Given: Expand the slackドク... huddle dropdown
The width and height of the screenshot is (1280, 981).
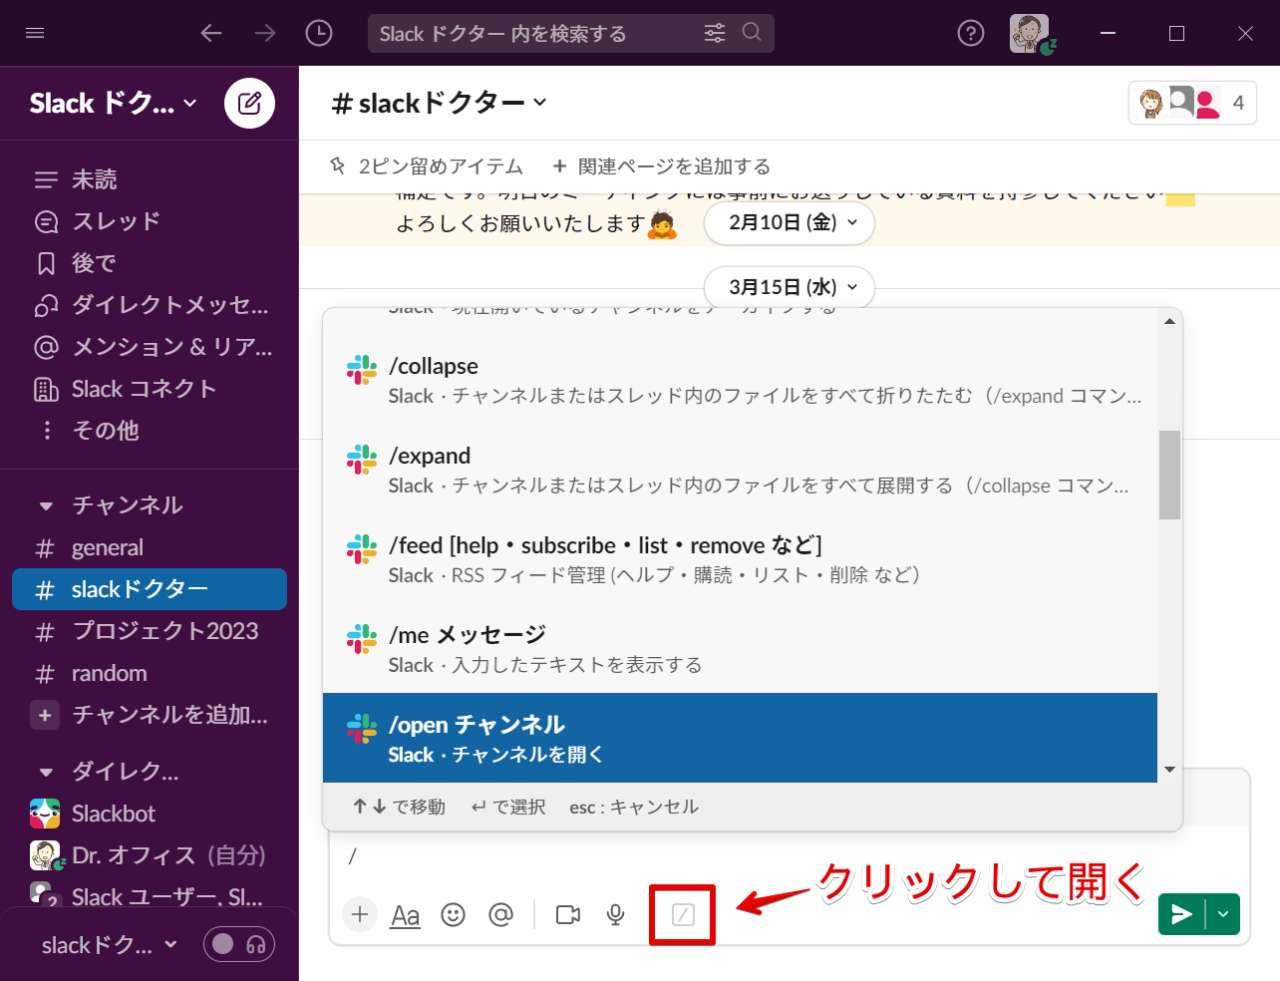Looking at the screenshot, I should tap(109, 945).
